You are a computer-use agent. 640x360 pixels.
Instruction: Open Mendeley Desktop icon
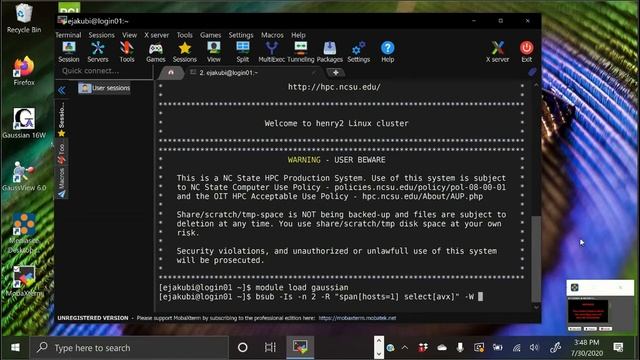(x=24, y=233)
